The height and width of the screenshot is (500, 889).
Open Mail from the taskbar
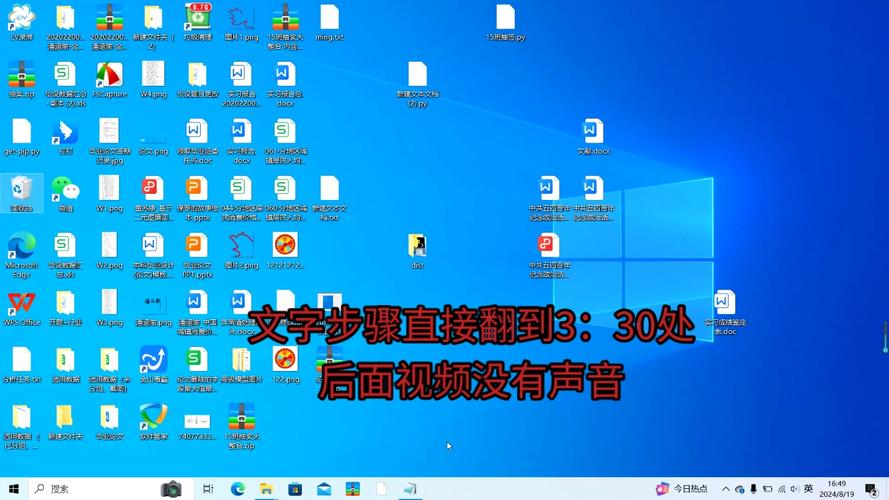point(324,489)
